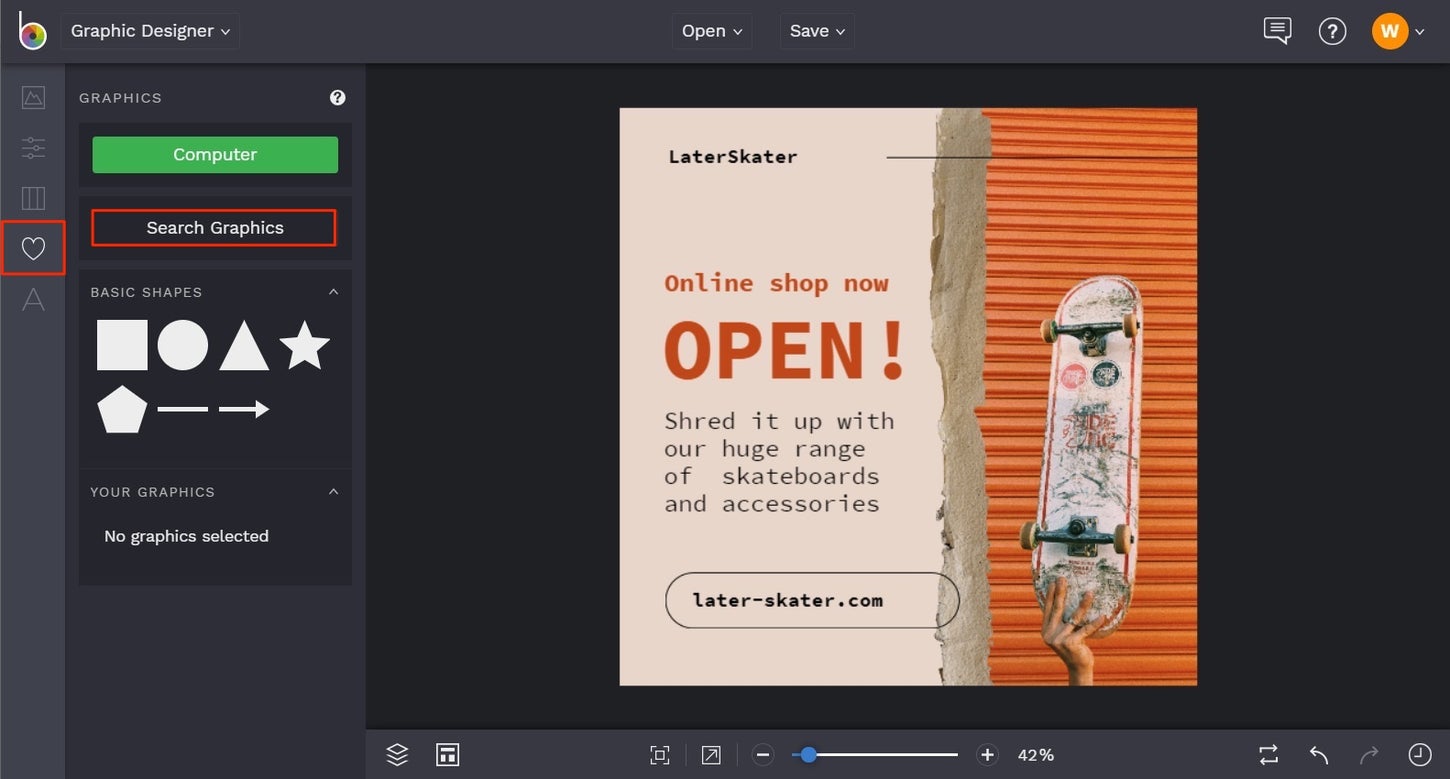This screenshot has height=779, width=1450.
Task: Click the help question mark
Action: tap(1332, 30)
